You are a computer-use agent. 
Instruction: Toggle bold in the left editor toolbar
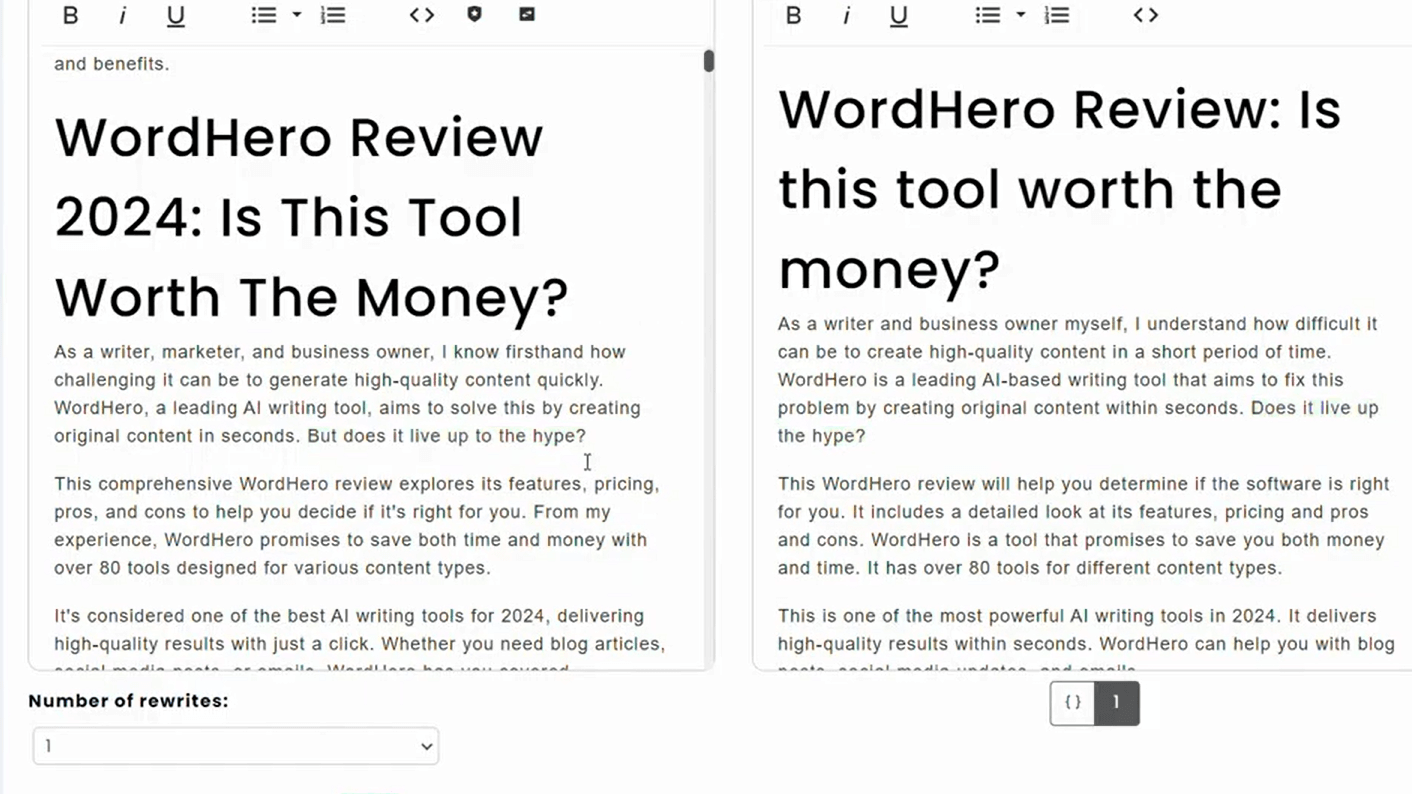[70, 15]
